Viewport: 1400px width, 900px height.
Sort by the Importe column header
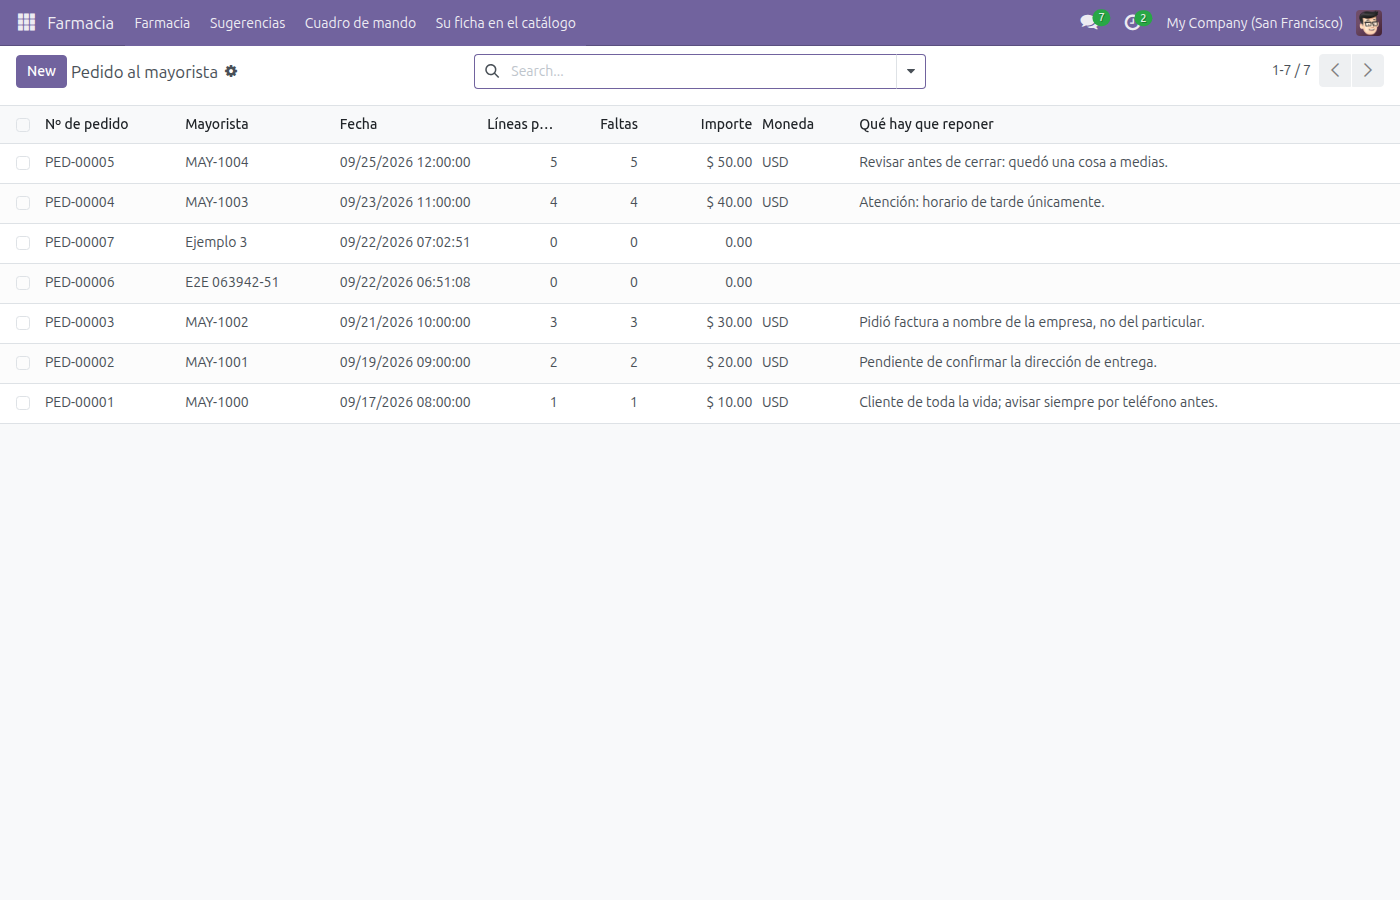pos(726,124)
